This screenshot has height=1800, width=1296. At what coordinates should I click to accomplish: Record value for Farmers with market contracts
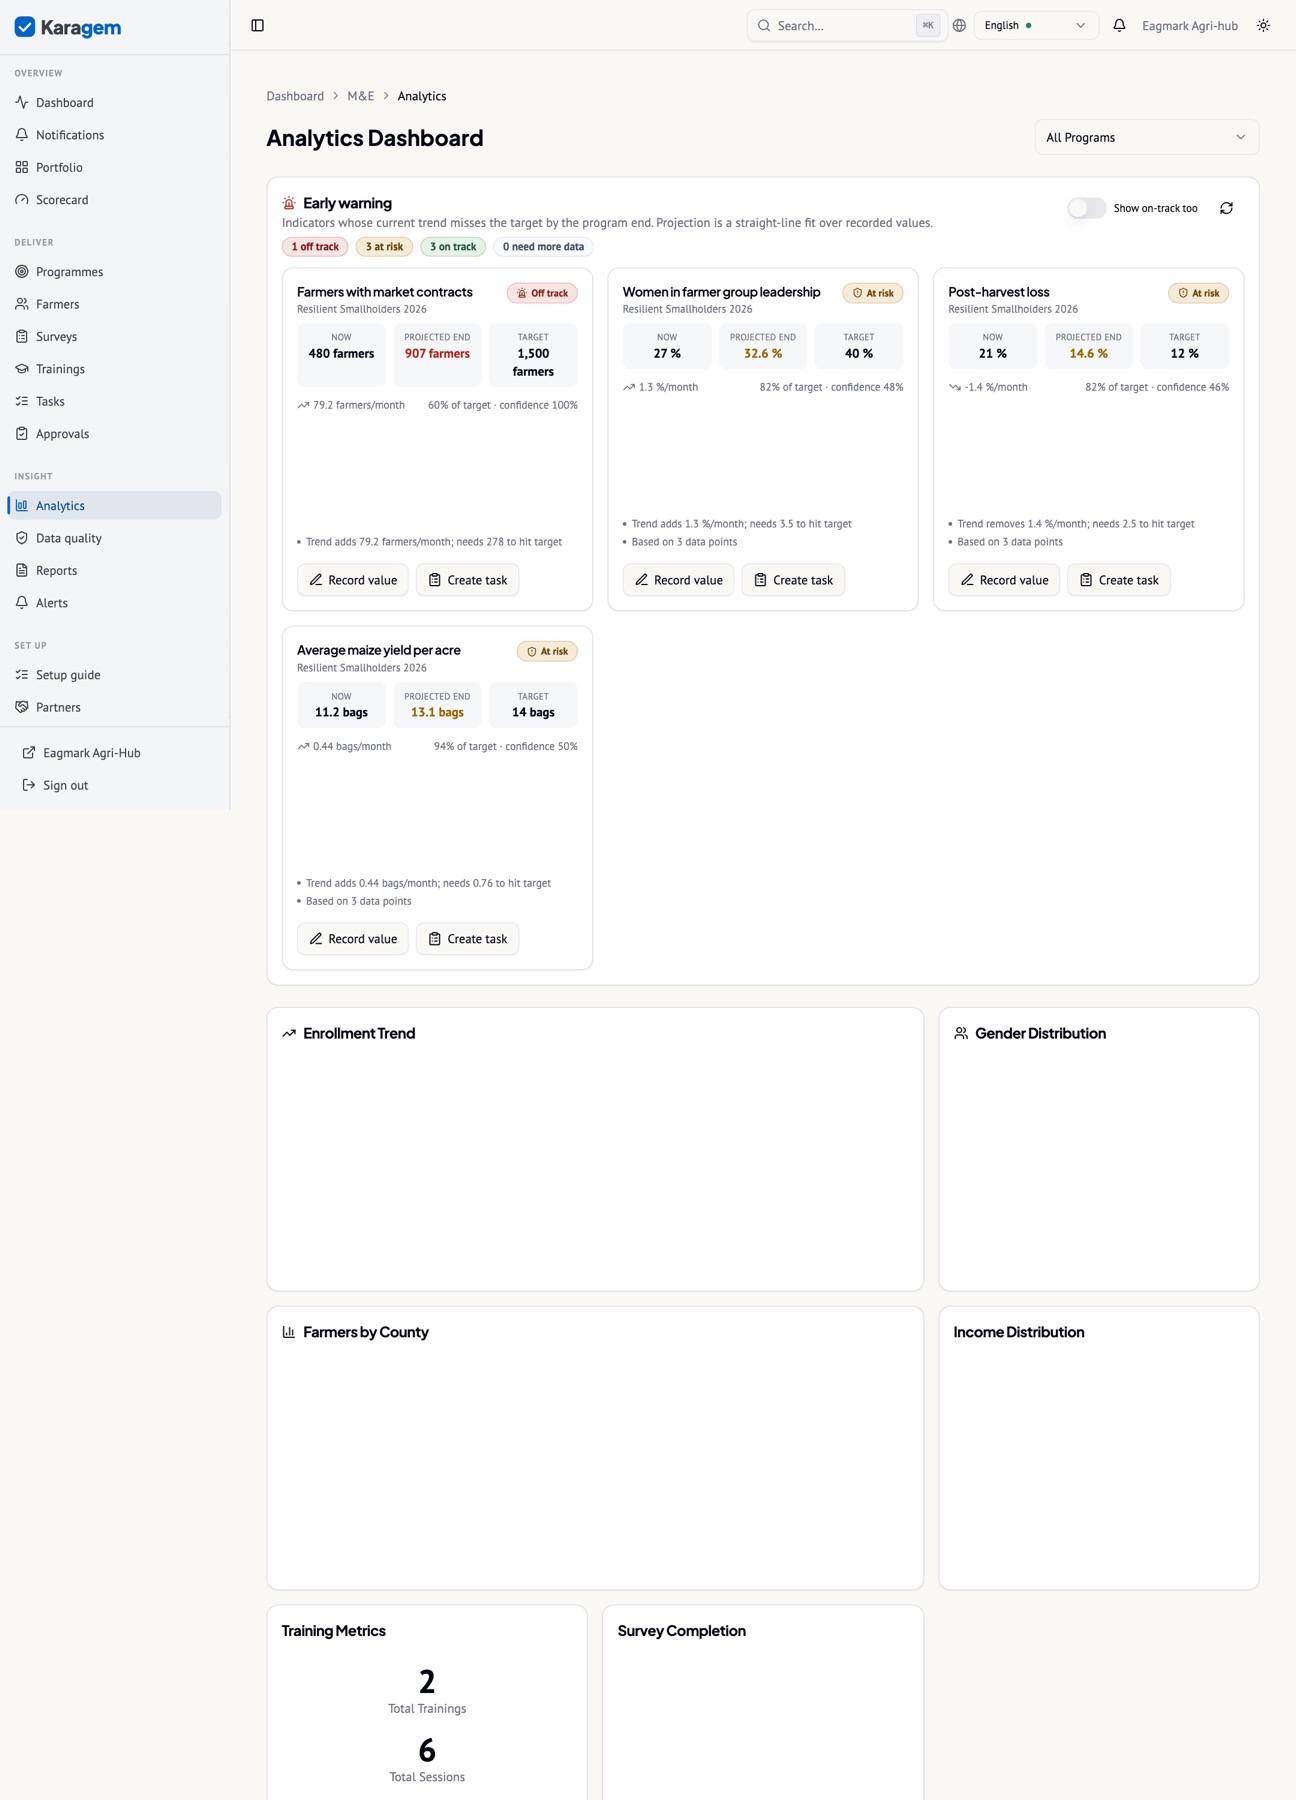click(353, 580)
